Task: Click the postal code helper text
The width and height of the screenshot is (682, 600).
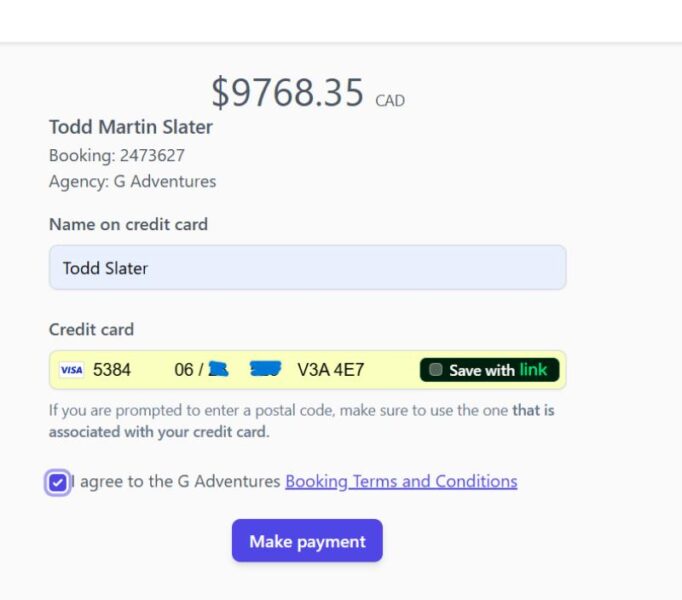Action: click(x=301, y=421)
